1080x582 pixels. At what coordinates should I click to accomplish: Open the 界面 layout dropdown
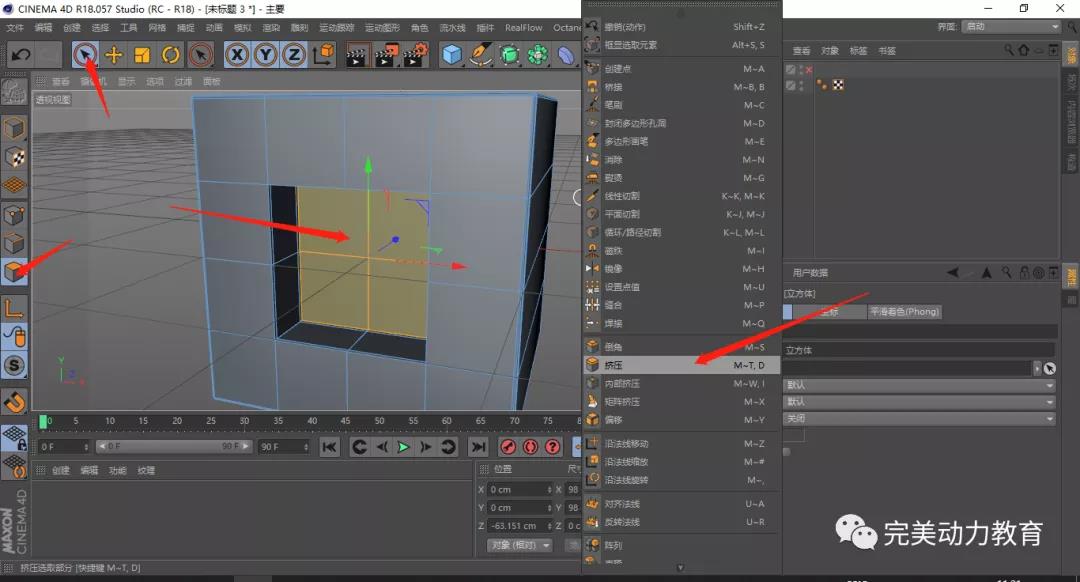(1011, 27)
